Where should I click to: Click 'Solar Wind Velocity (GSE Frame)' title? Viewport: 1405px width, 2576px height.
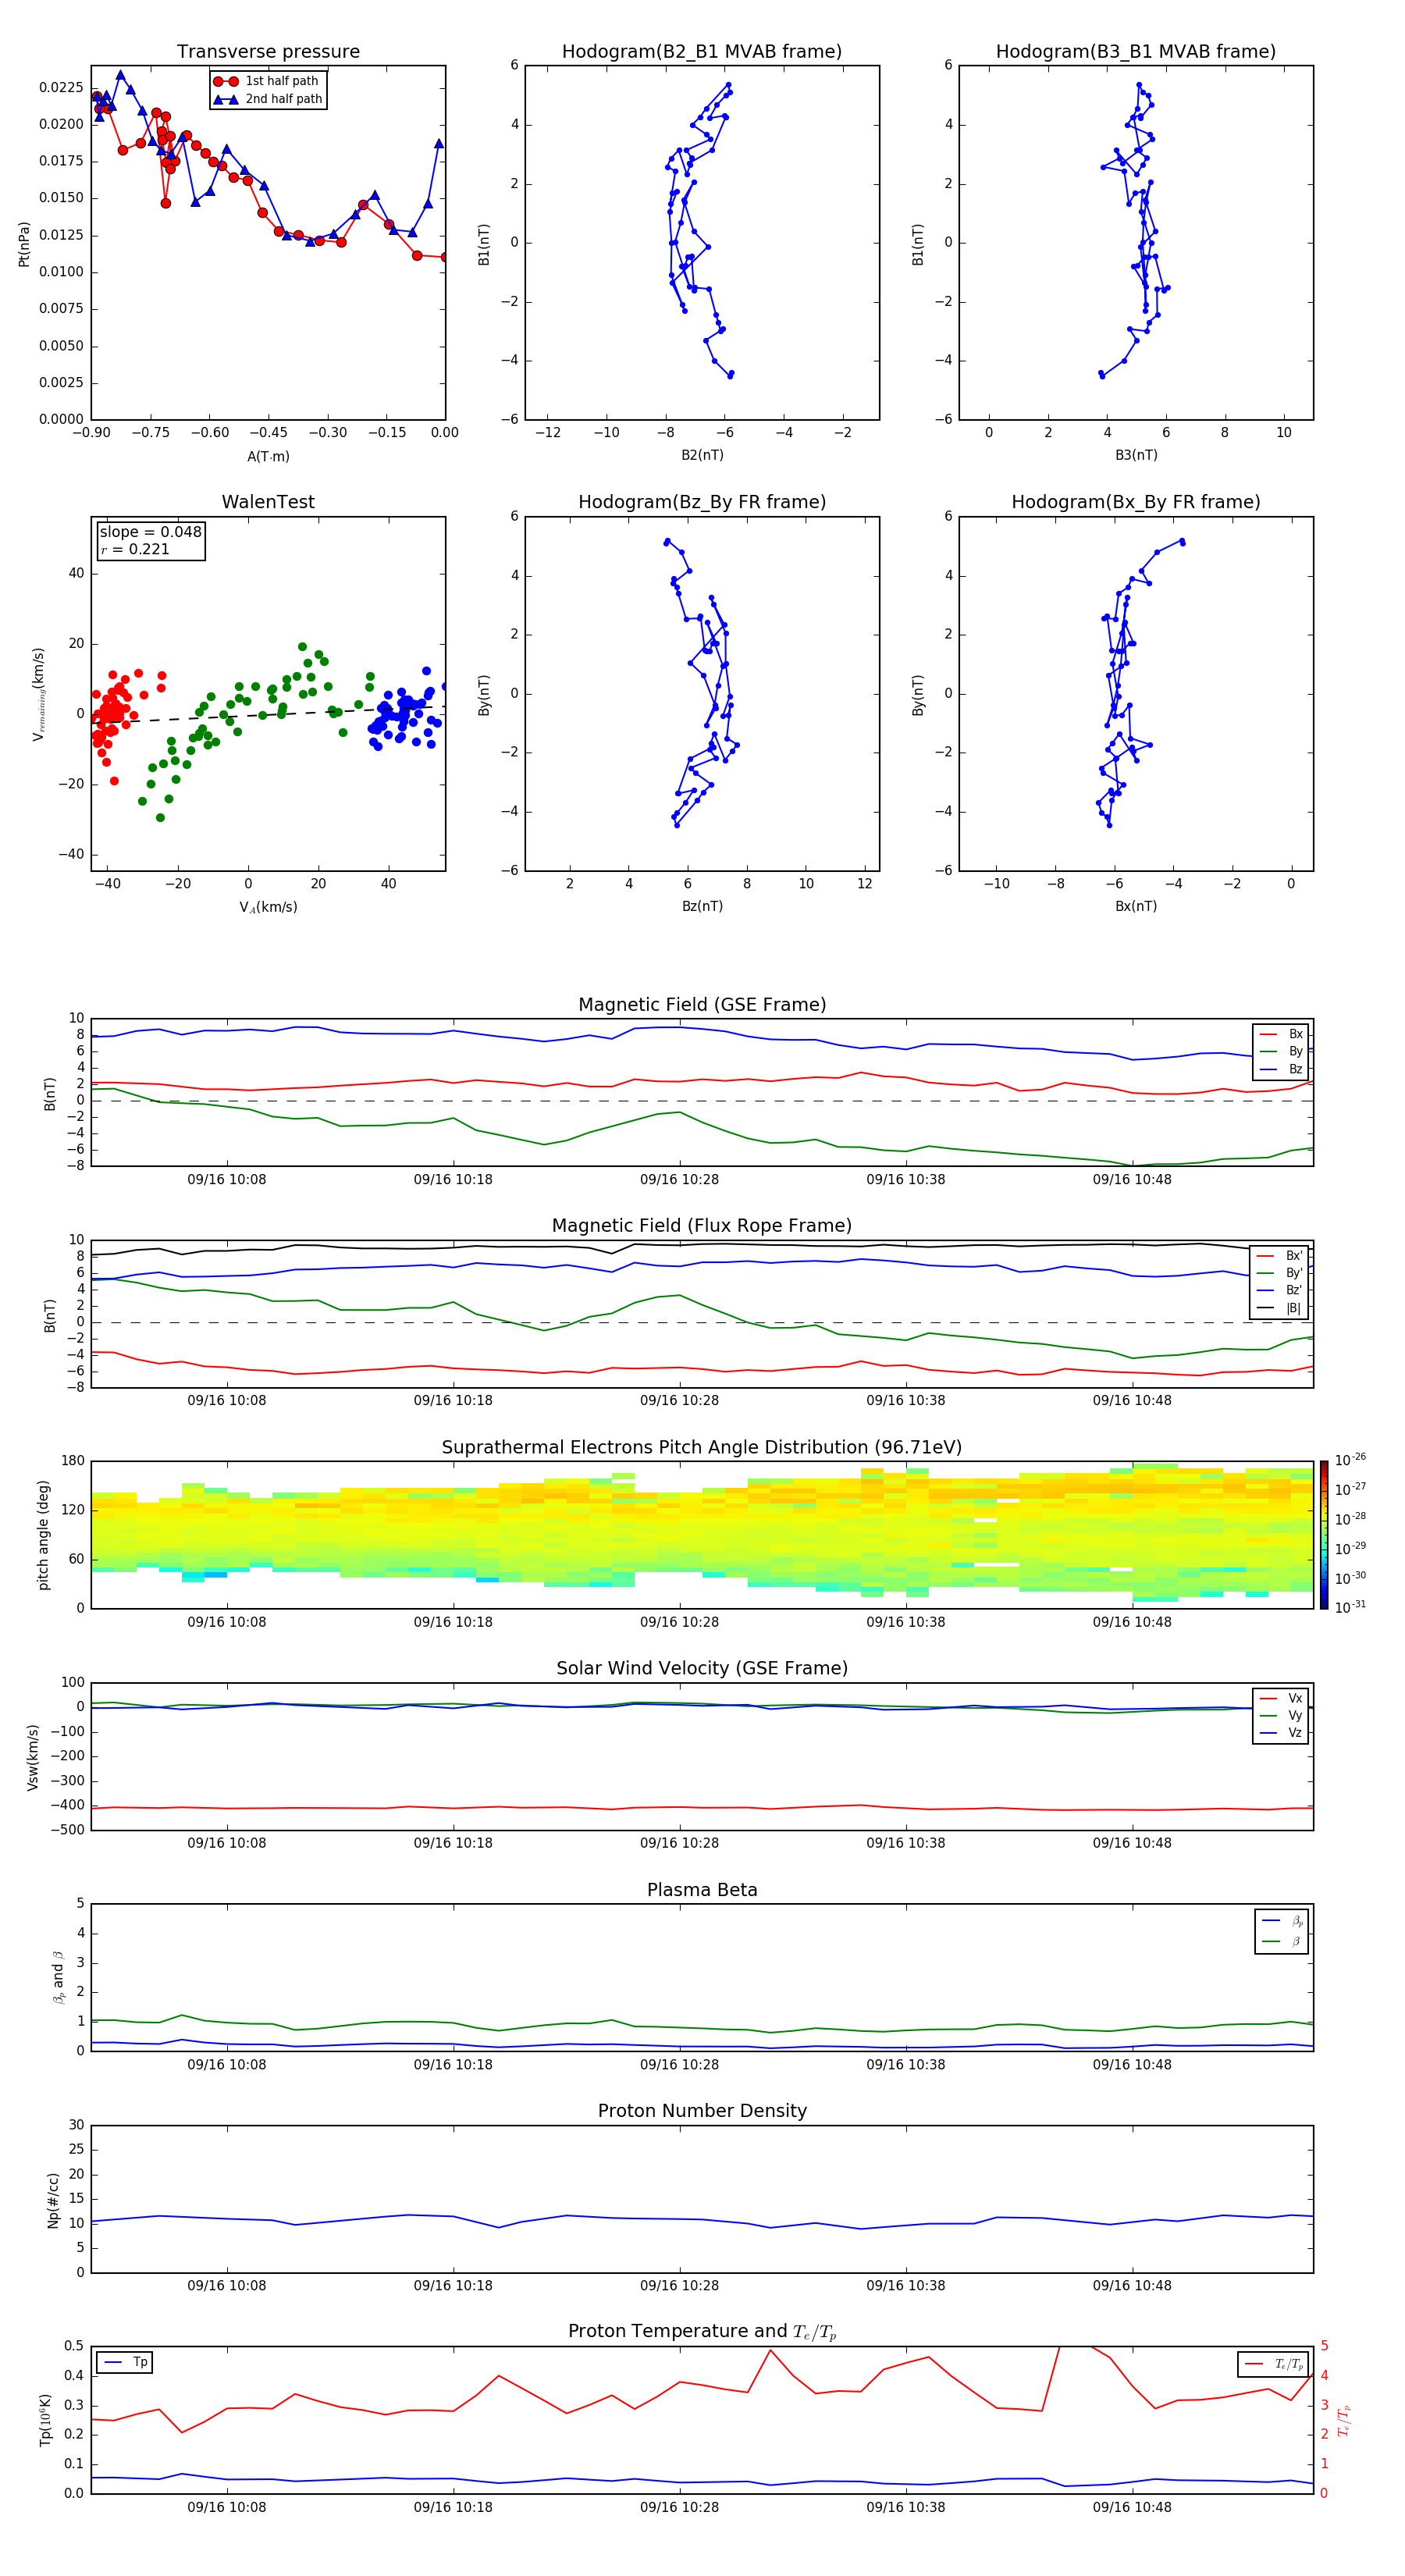tap(702, 1669)
